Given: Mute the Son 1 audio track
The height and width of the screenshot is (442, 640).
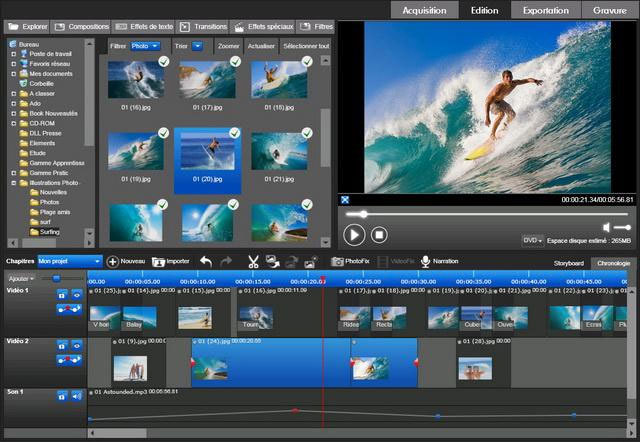Looking at the screenshot, I should tap(76, 396).
